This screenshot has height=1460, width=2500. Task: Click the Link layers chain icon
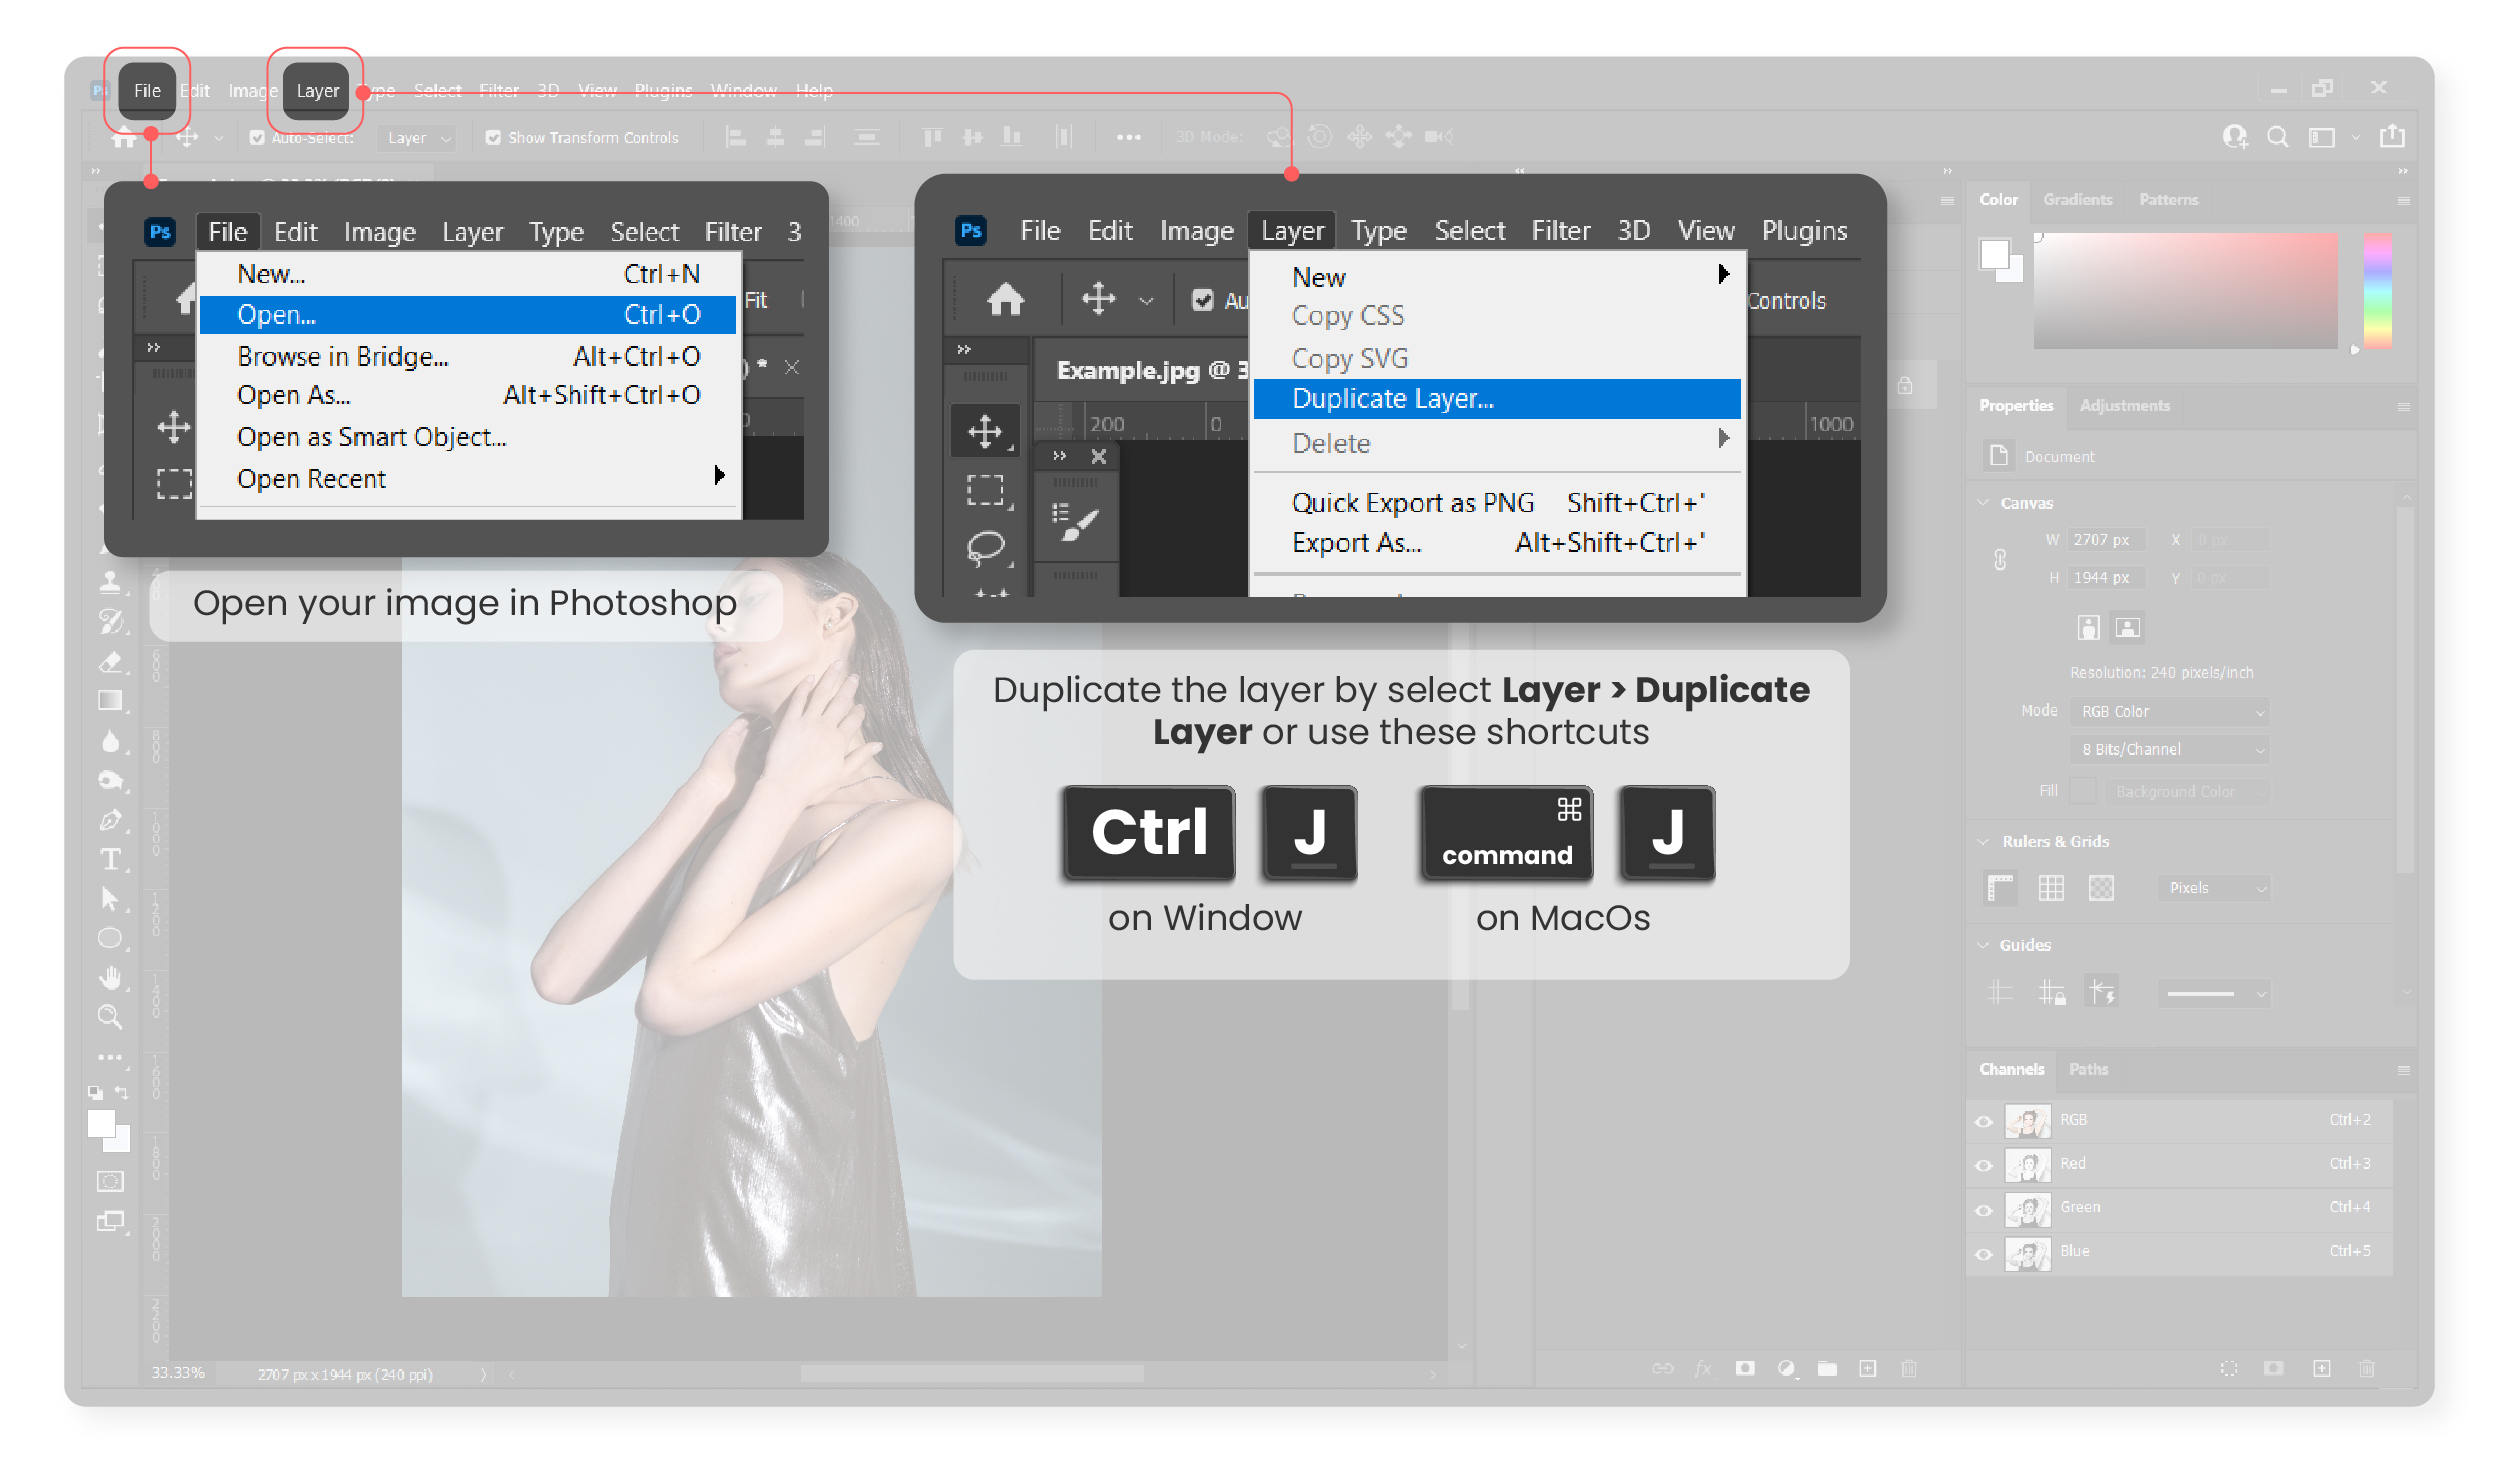(x=1662, y=1368)
